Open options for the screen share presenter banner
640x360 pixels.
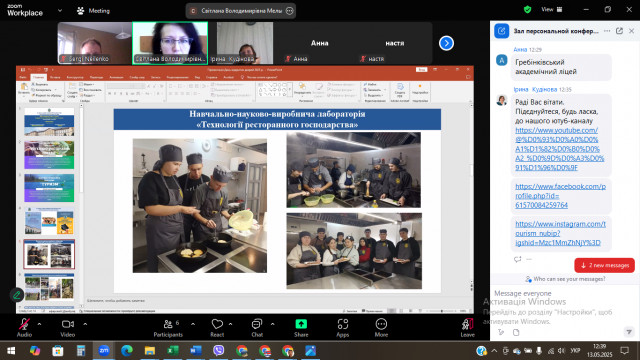(289, 11)
